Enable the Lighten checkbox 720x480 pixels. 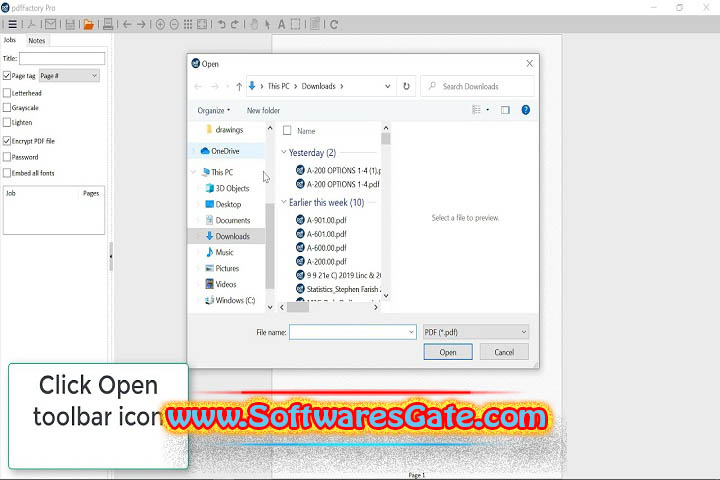pyautogui.click(x=7, y=123)
